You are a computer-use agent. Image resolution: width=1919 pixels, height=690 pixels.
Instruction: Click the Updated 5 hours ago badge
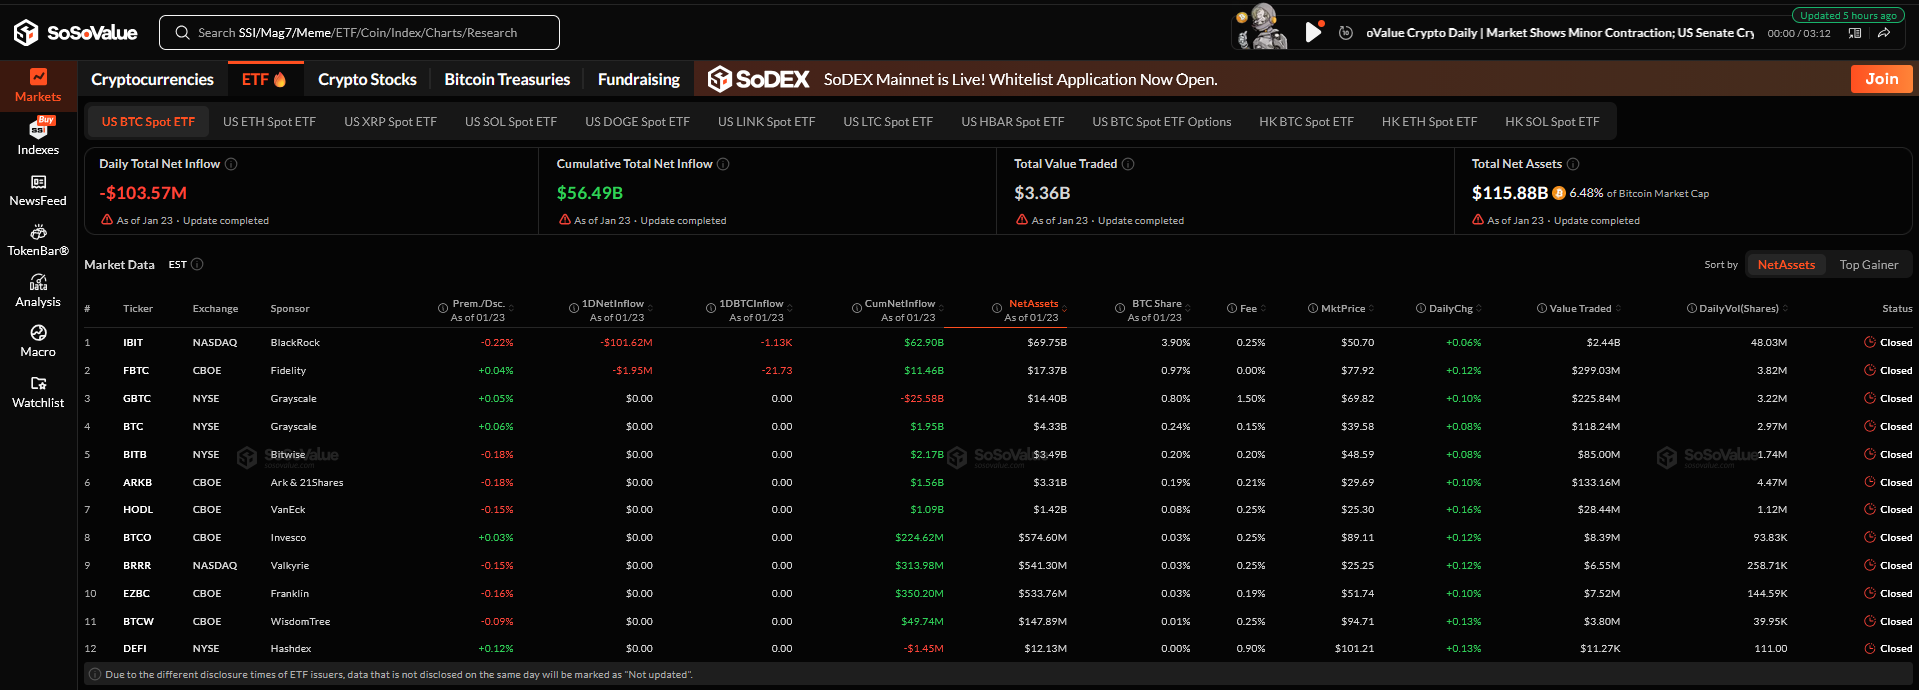click(1848, 15)
